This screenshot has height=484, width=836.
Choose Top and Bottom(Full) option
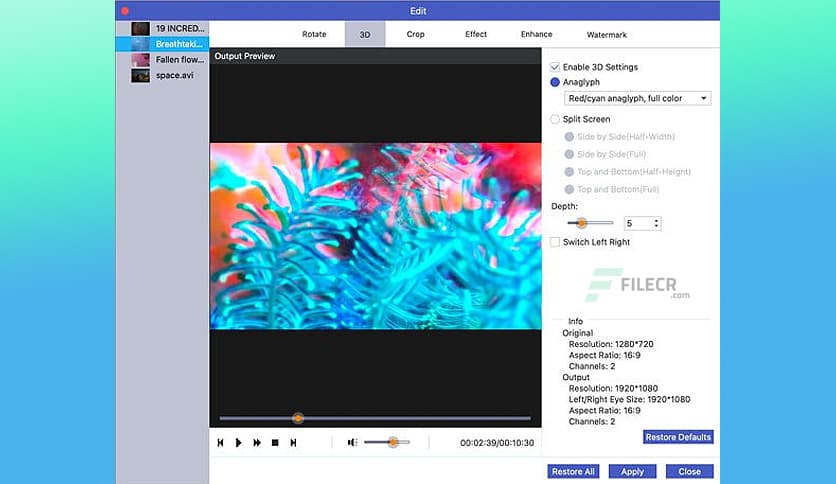click(x=569, y=189)
